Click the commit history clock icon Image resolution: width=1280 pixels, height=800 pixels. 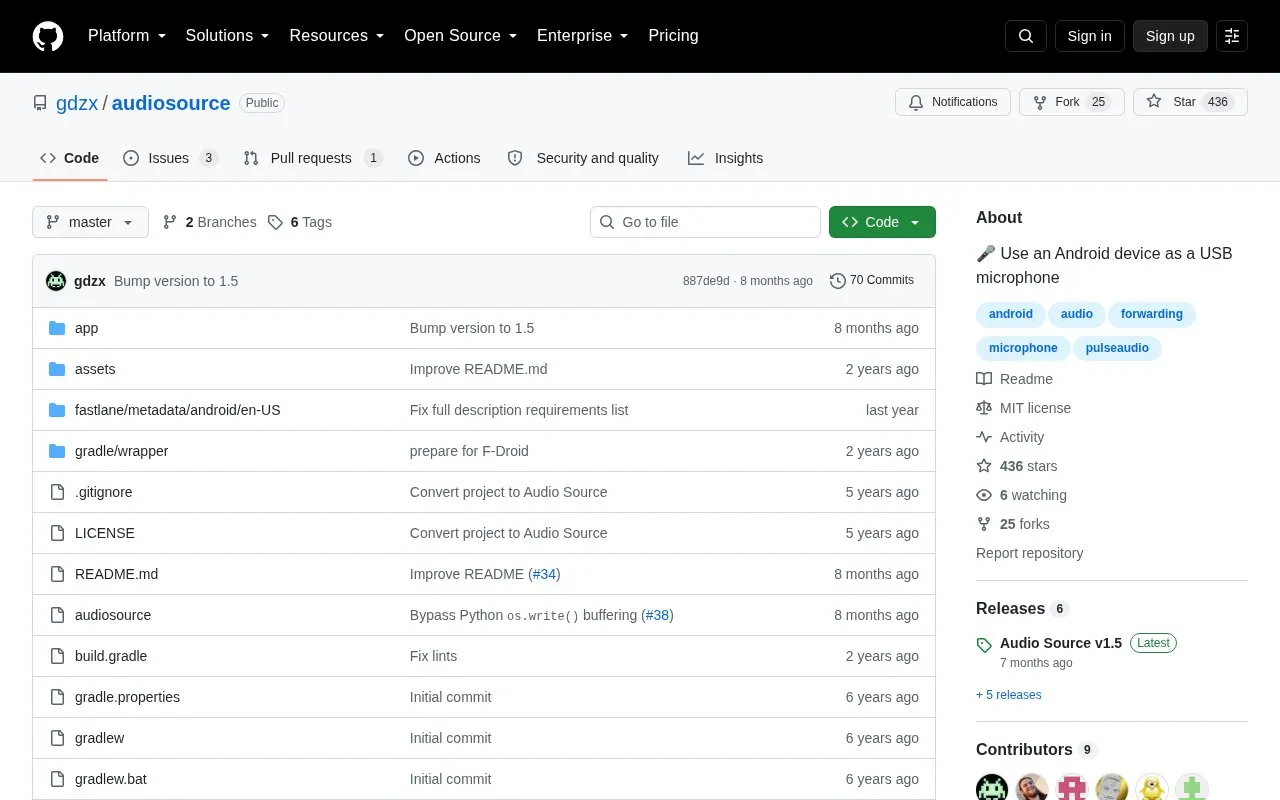click(x=838, y=281)
